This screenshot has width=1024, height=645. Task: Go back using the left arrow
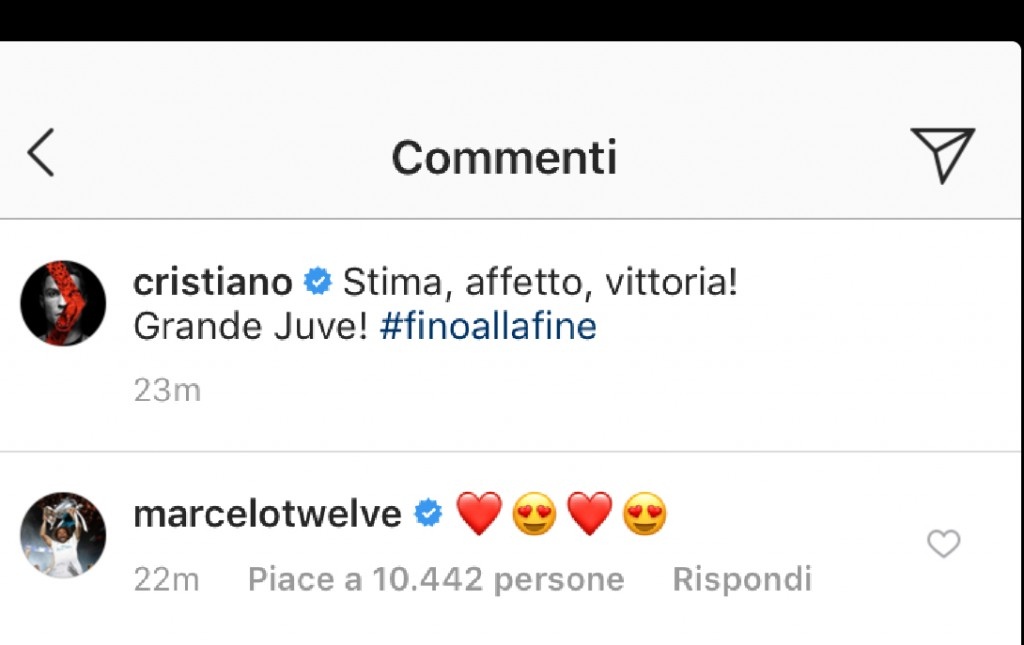40,152
